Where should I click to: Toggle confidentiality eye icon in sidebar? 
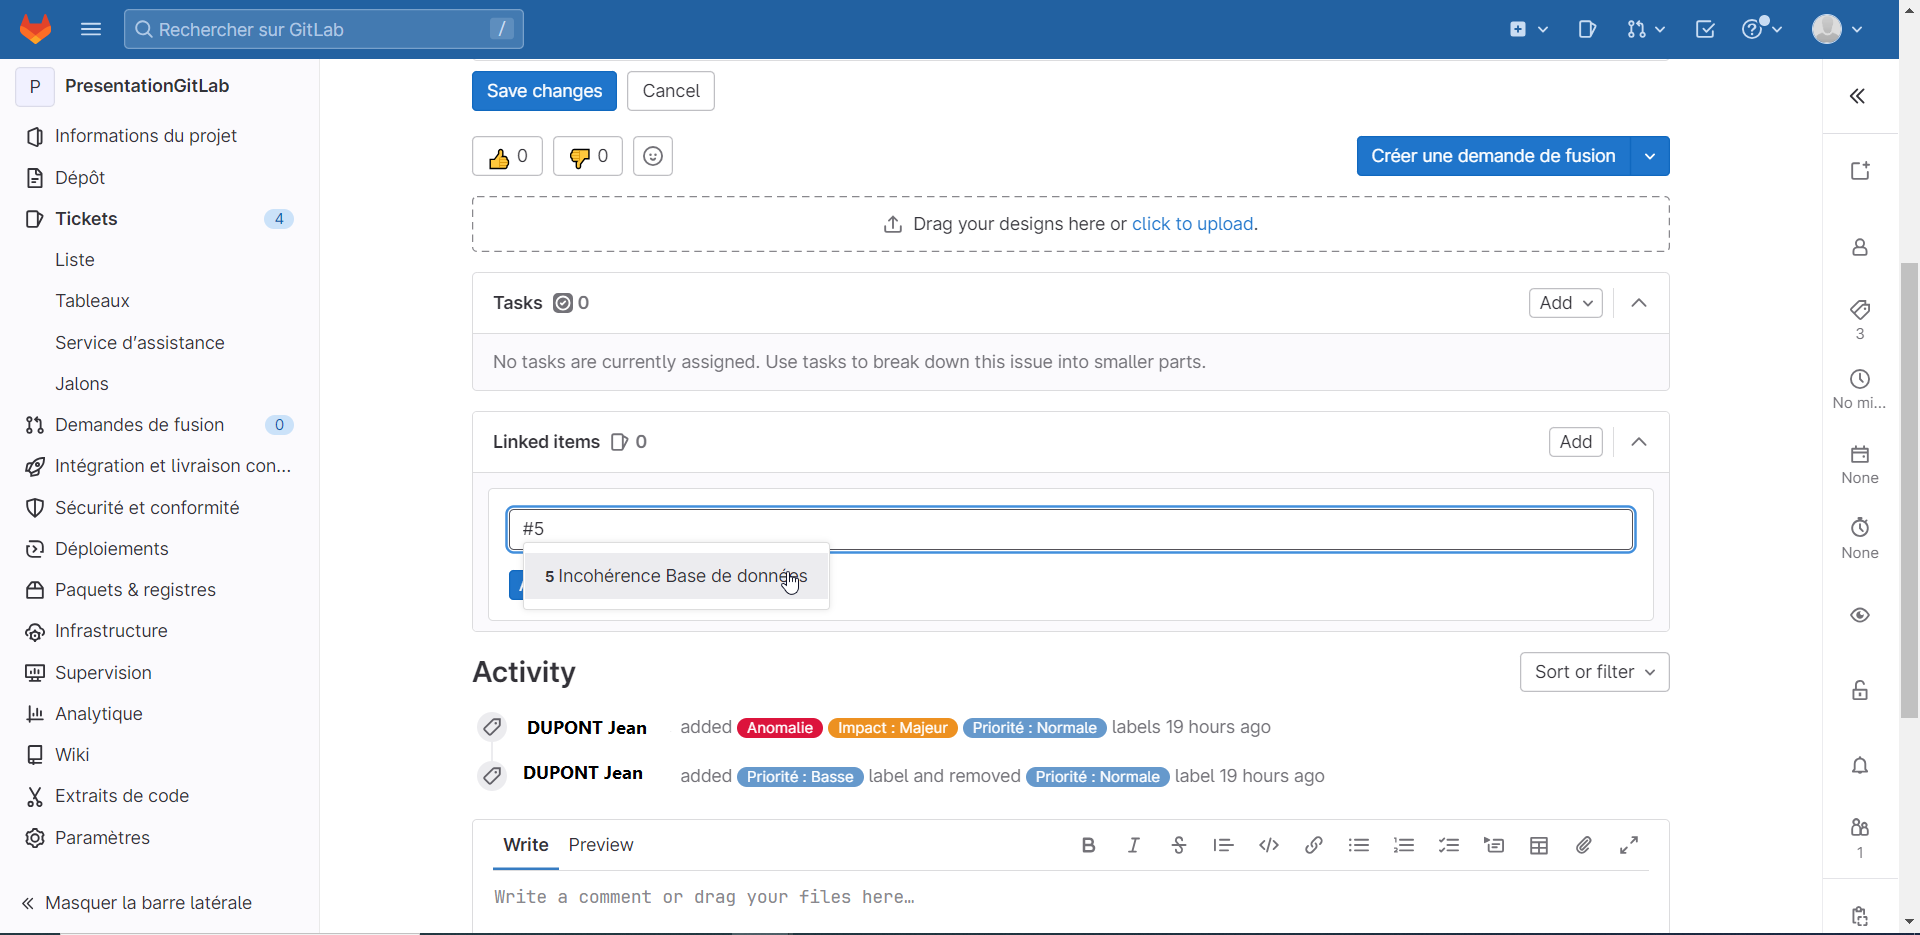[x=1860, y=615]
